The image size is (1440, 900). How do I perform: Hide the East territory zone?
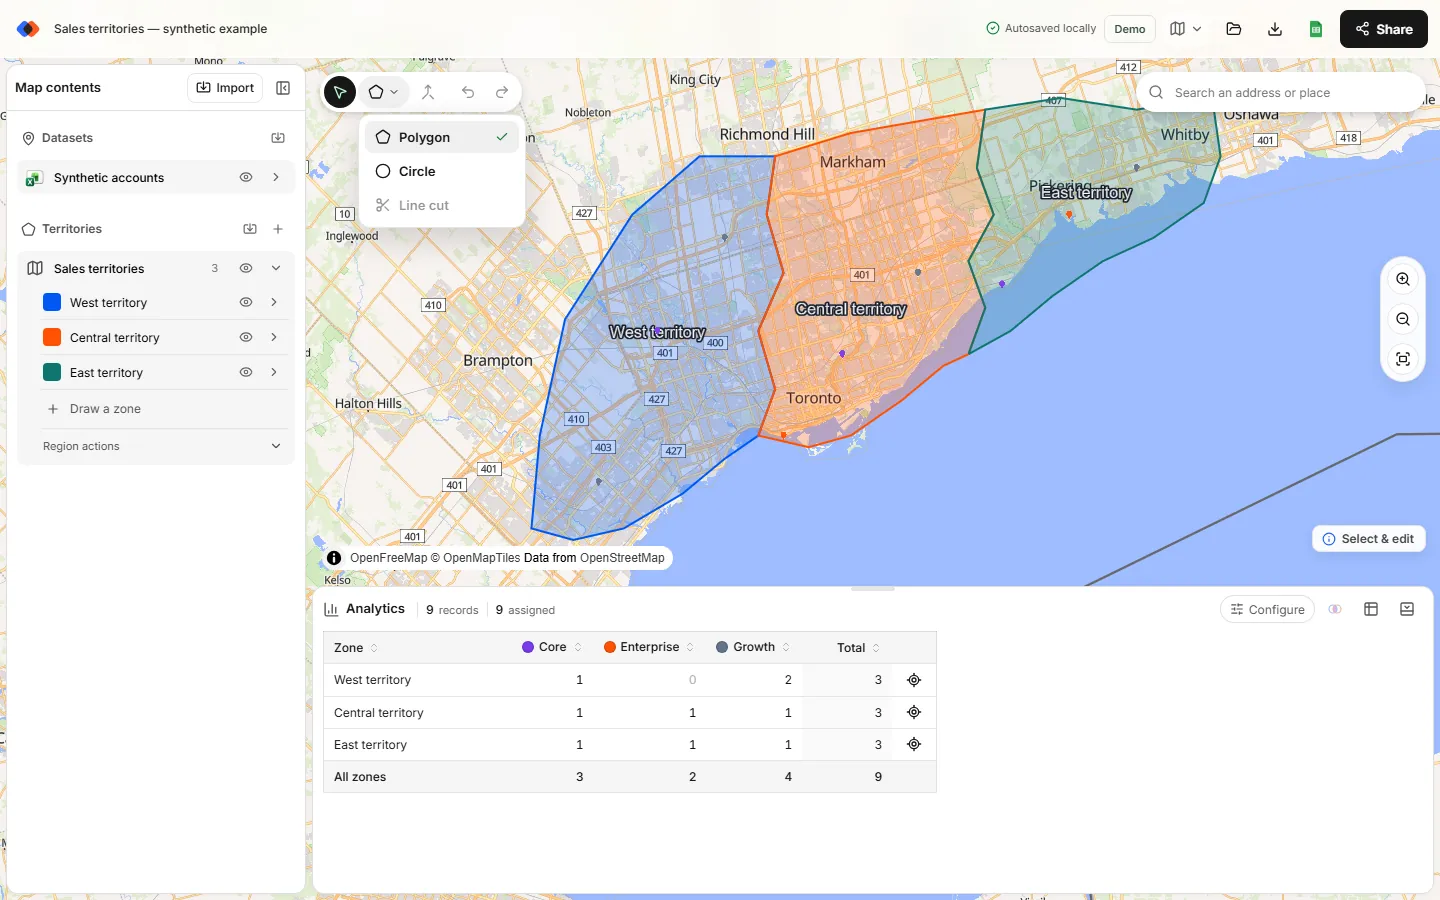pyautogui.click(x=246, y=372)
